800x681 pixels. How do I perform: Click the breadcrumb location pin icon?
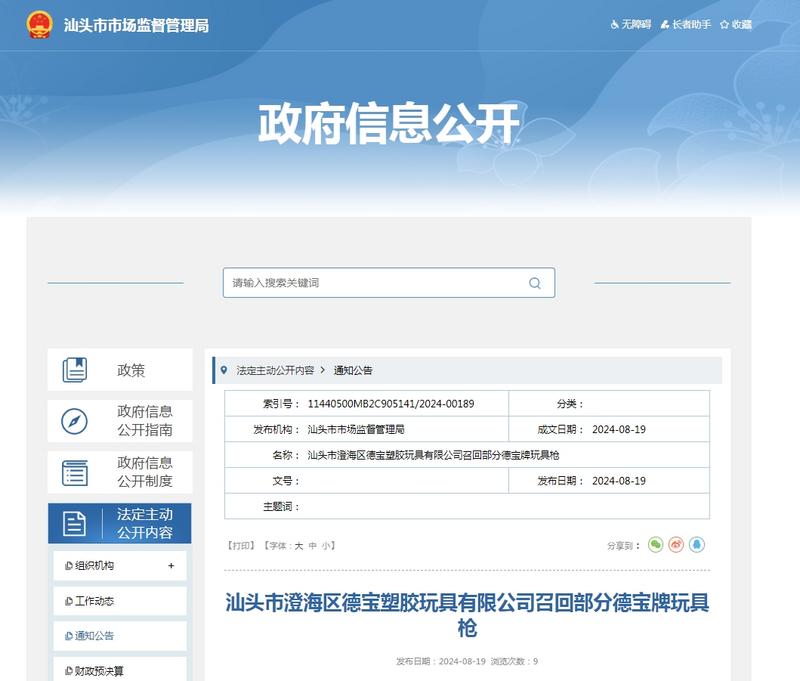(223, 370)
